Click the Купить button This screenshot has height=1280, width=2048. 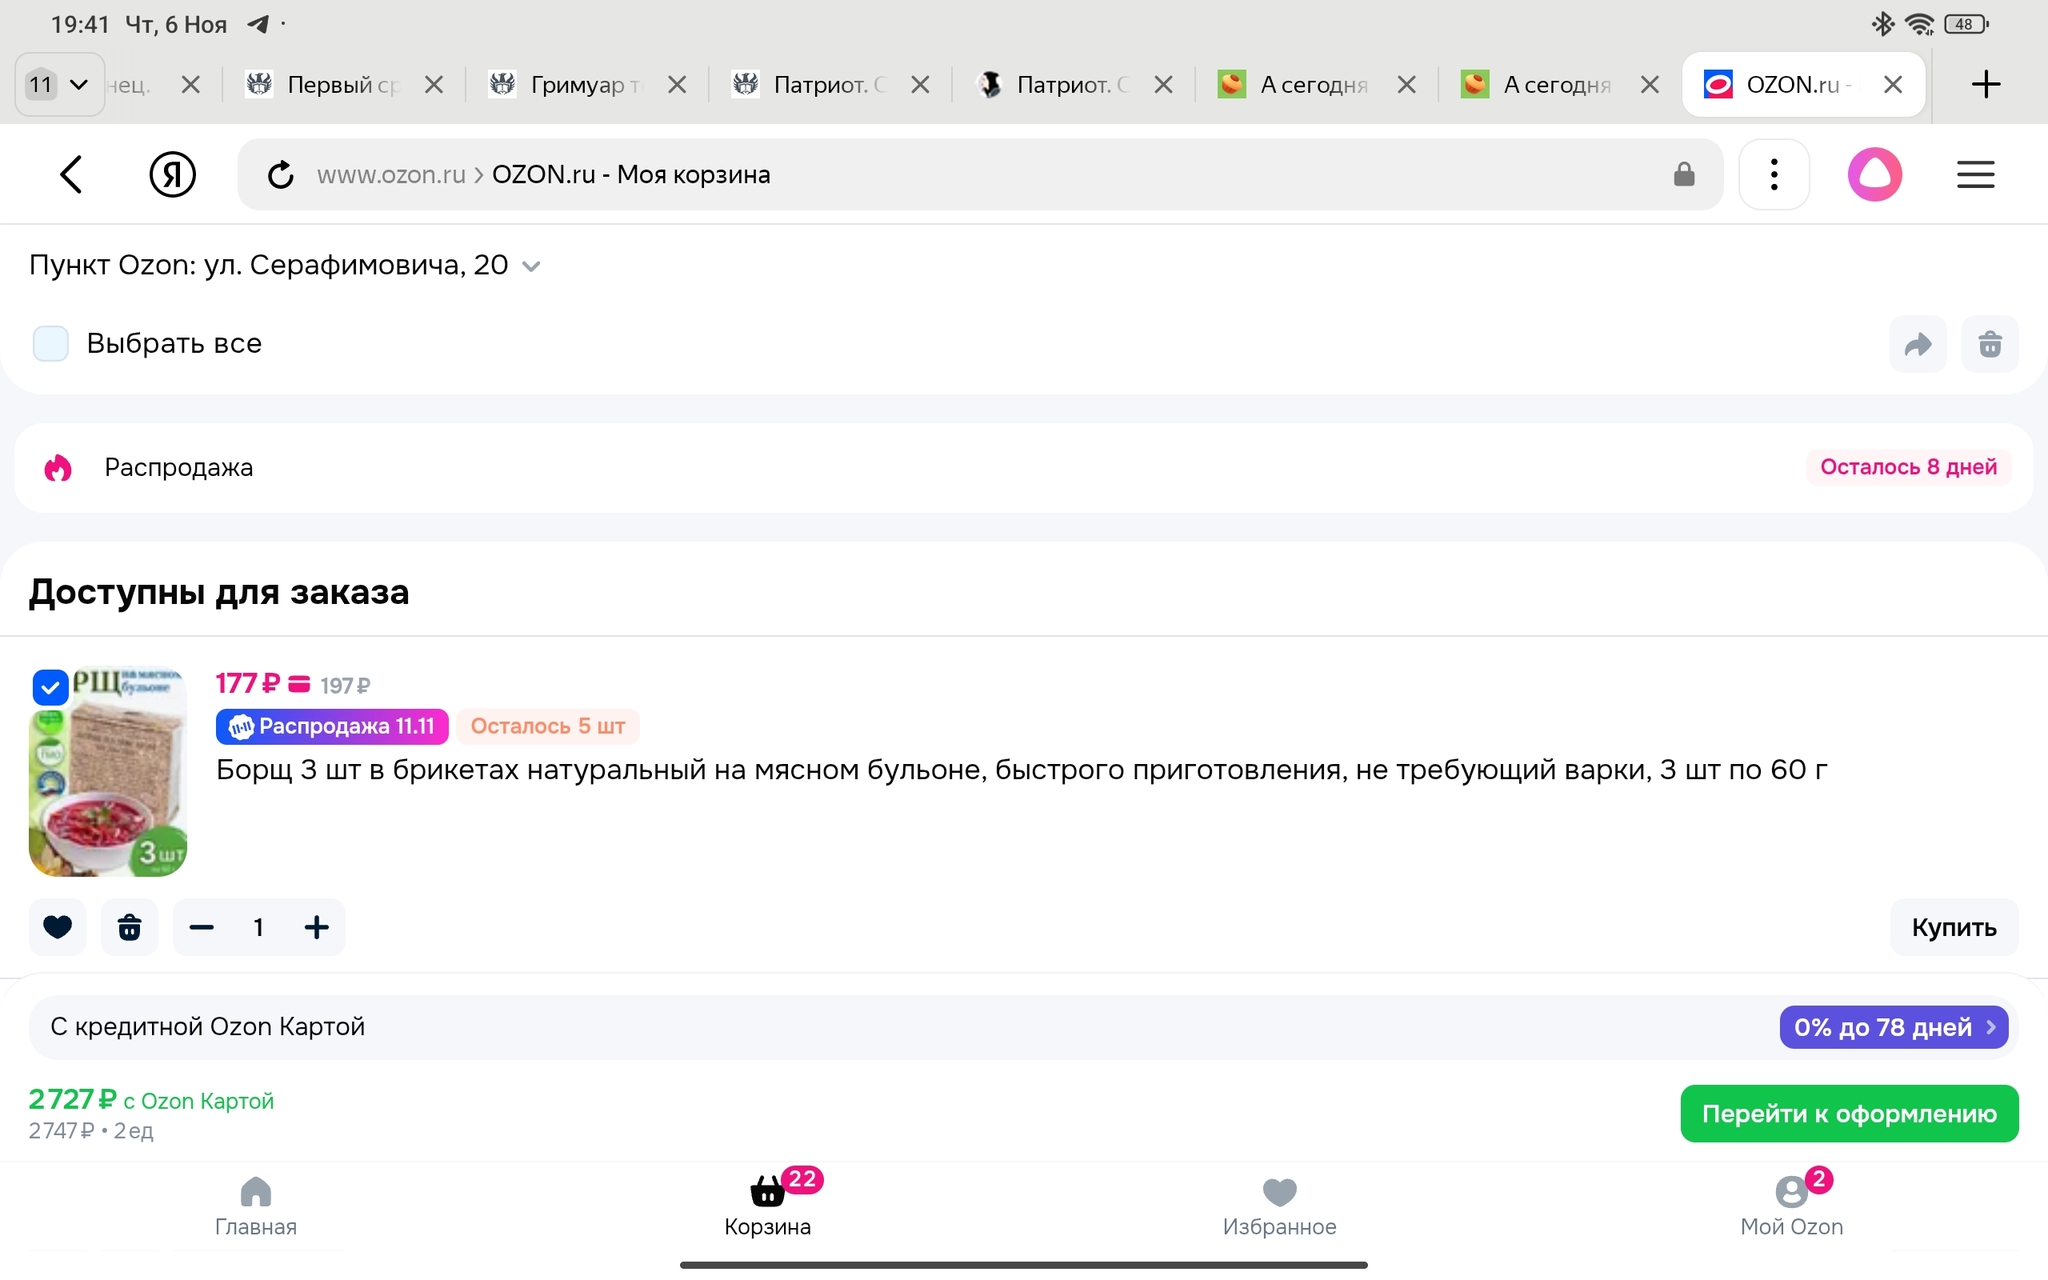[x=1953, y=927]
